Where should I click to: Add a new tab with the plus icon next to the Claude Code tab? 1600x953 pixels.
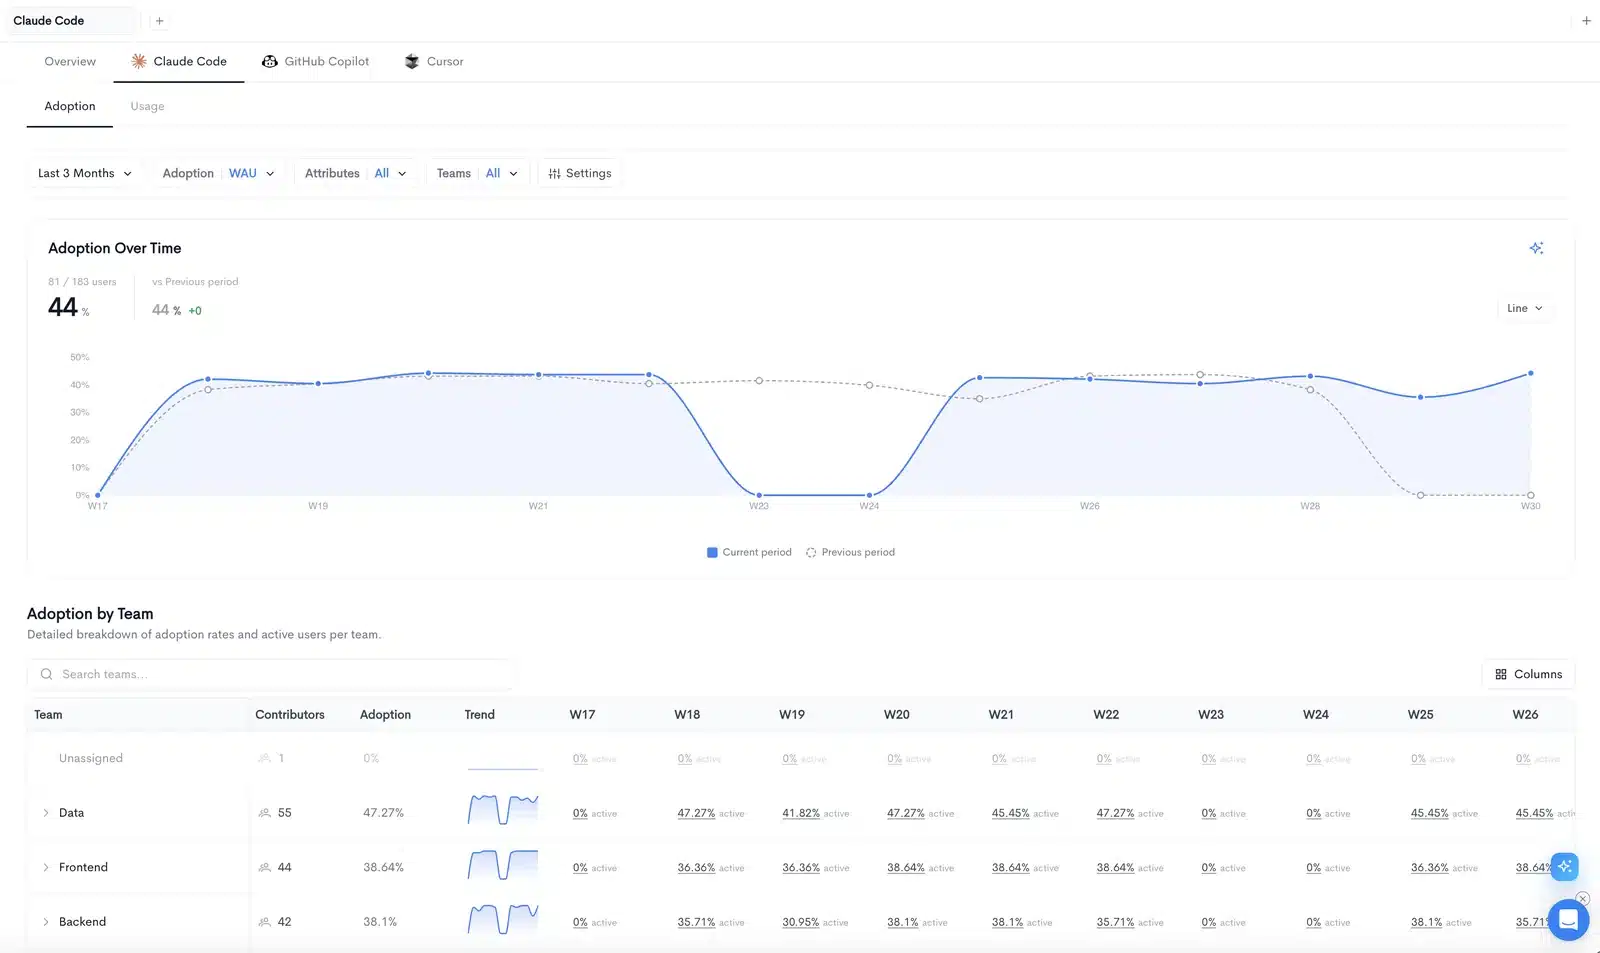click(159, 21)
